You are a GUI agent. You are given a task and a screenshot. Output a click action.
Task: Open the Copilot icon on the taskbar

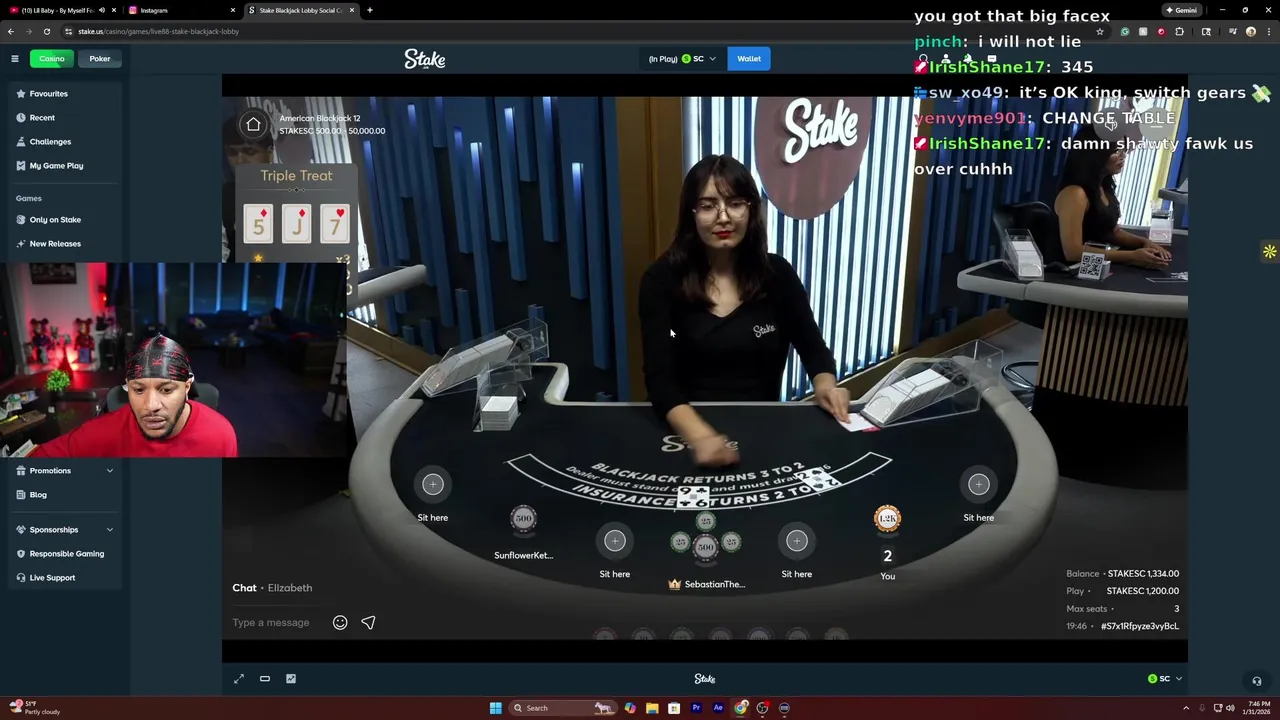coord(630,708)
